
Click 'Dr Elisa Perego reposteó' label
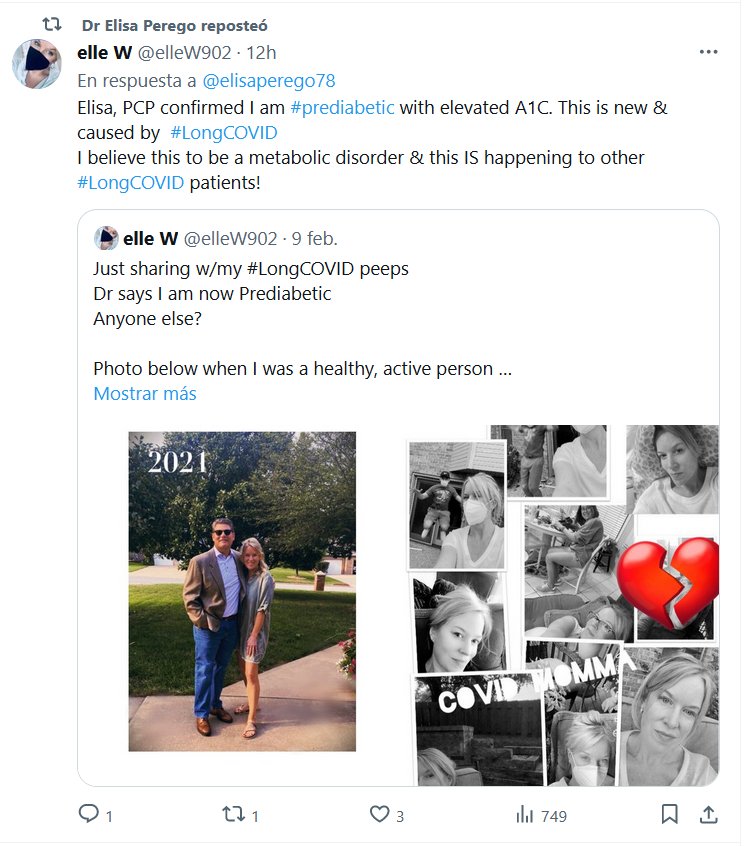(174, 25)
